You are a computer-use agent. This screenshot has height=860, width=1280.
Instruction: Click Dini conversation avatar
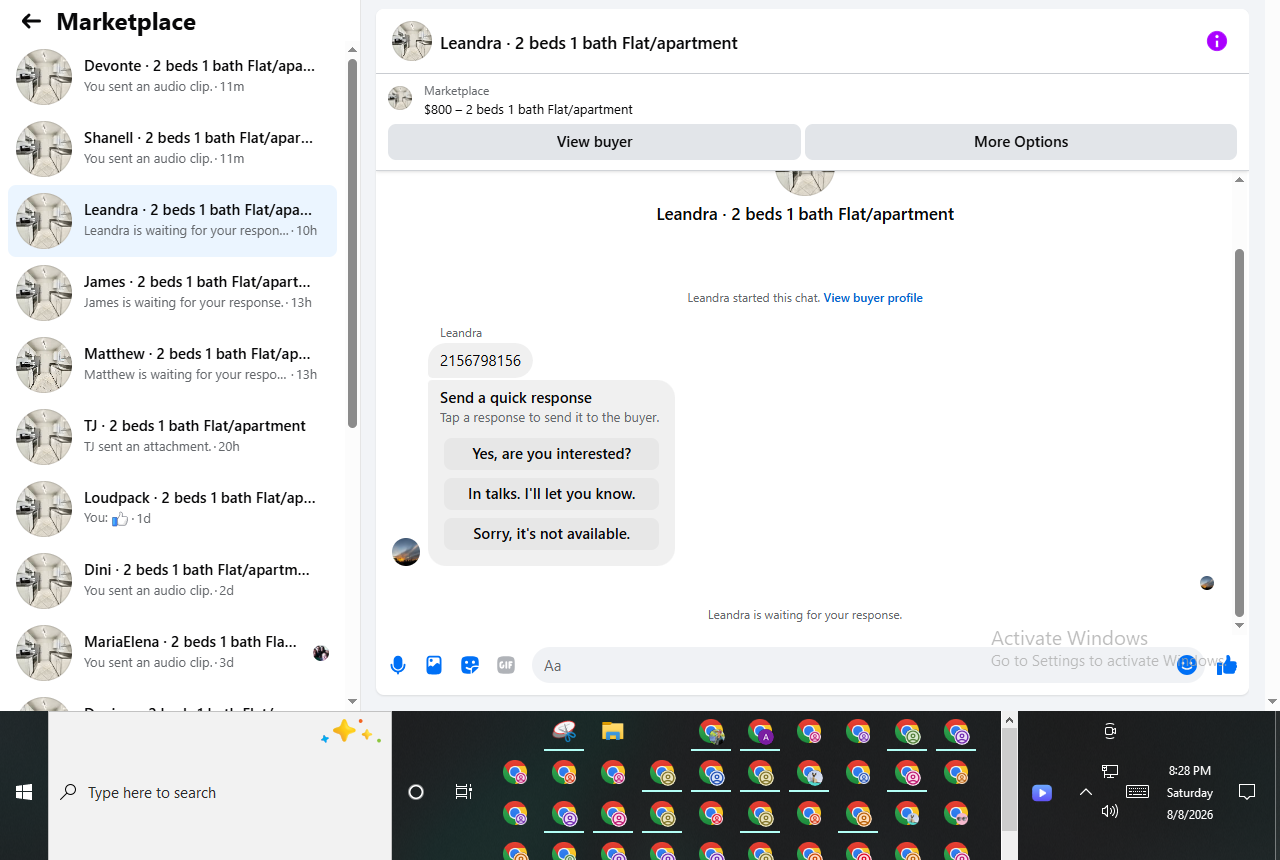click(x=44, y=581)
